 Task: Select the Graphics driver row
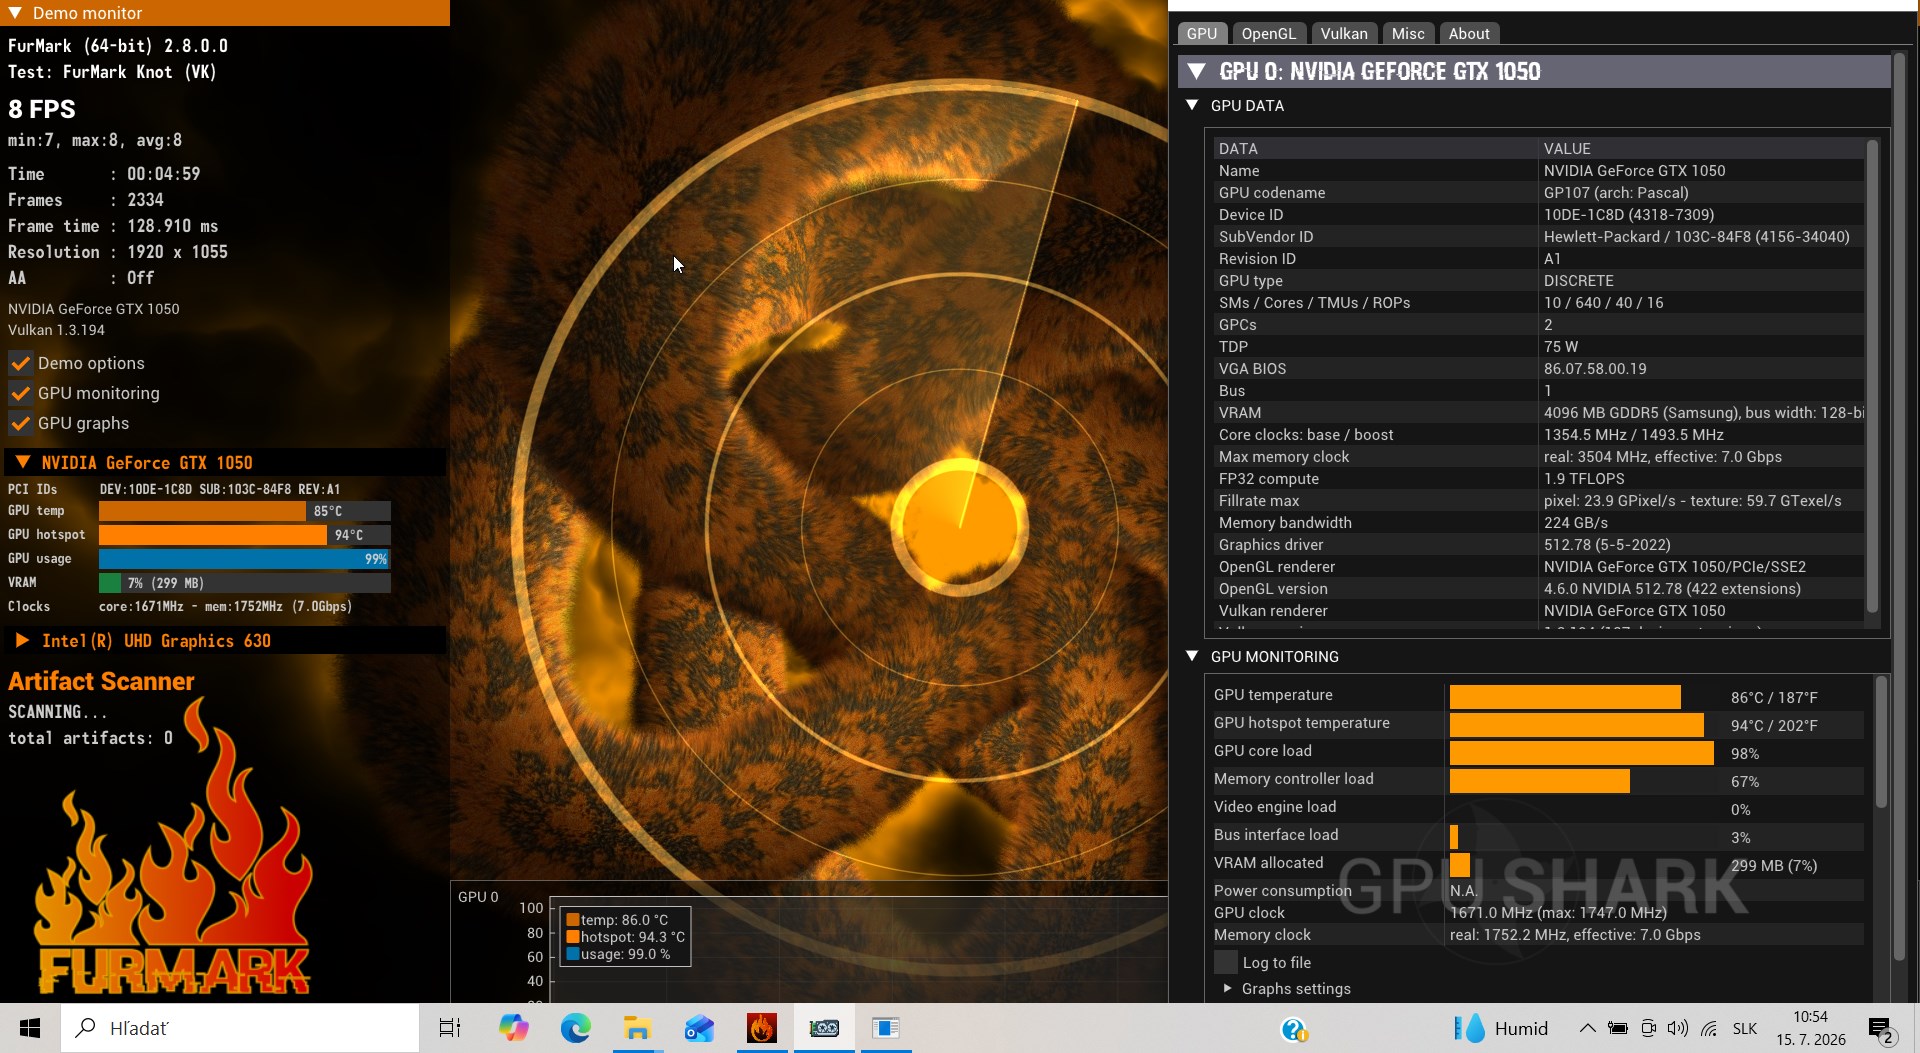point(1538,544)
